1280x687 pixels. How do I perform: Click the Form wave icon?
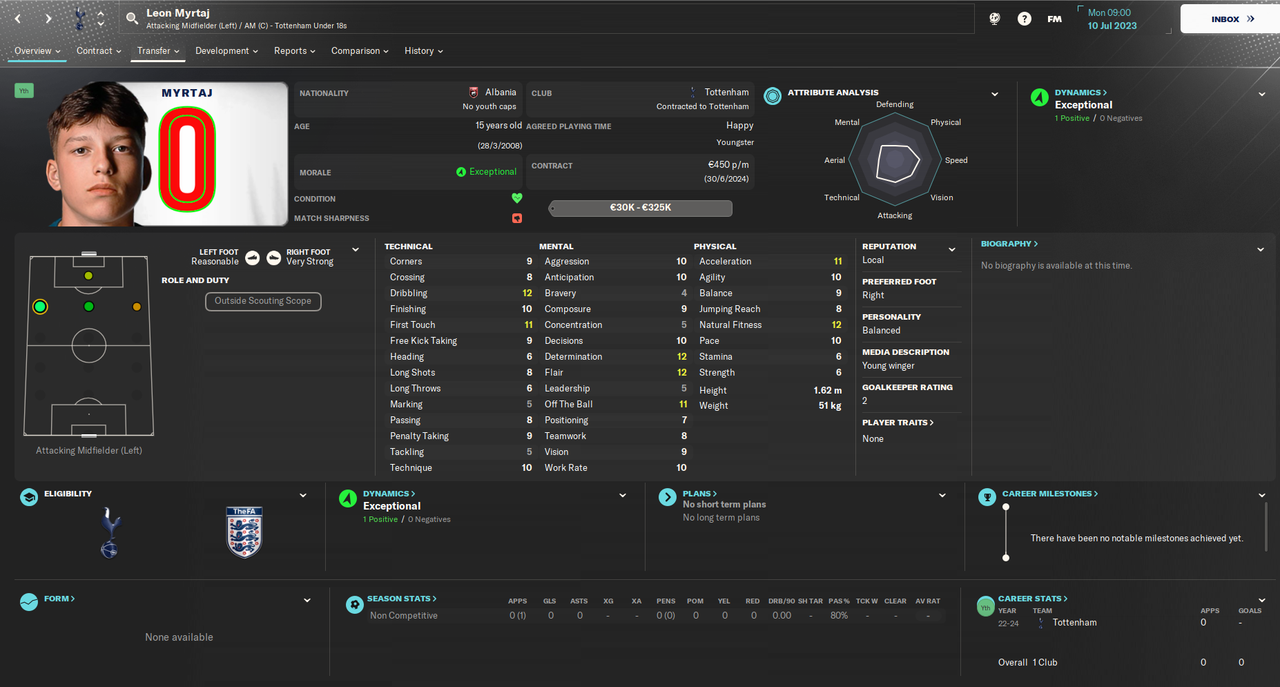pyautogui.click(x=30, y=602)
